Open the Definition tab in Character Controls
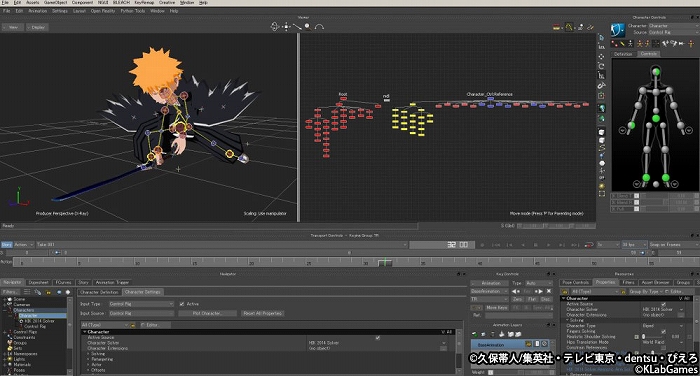The width and height of the screenshot is (700, 376). [623, 54]
